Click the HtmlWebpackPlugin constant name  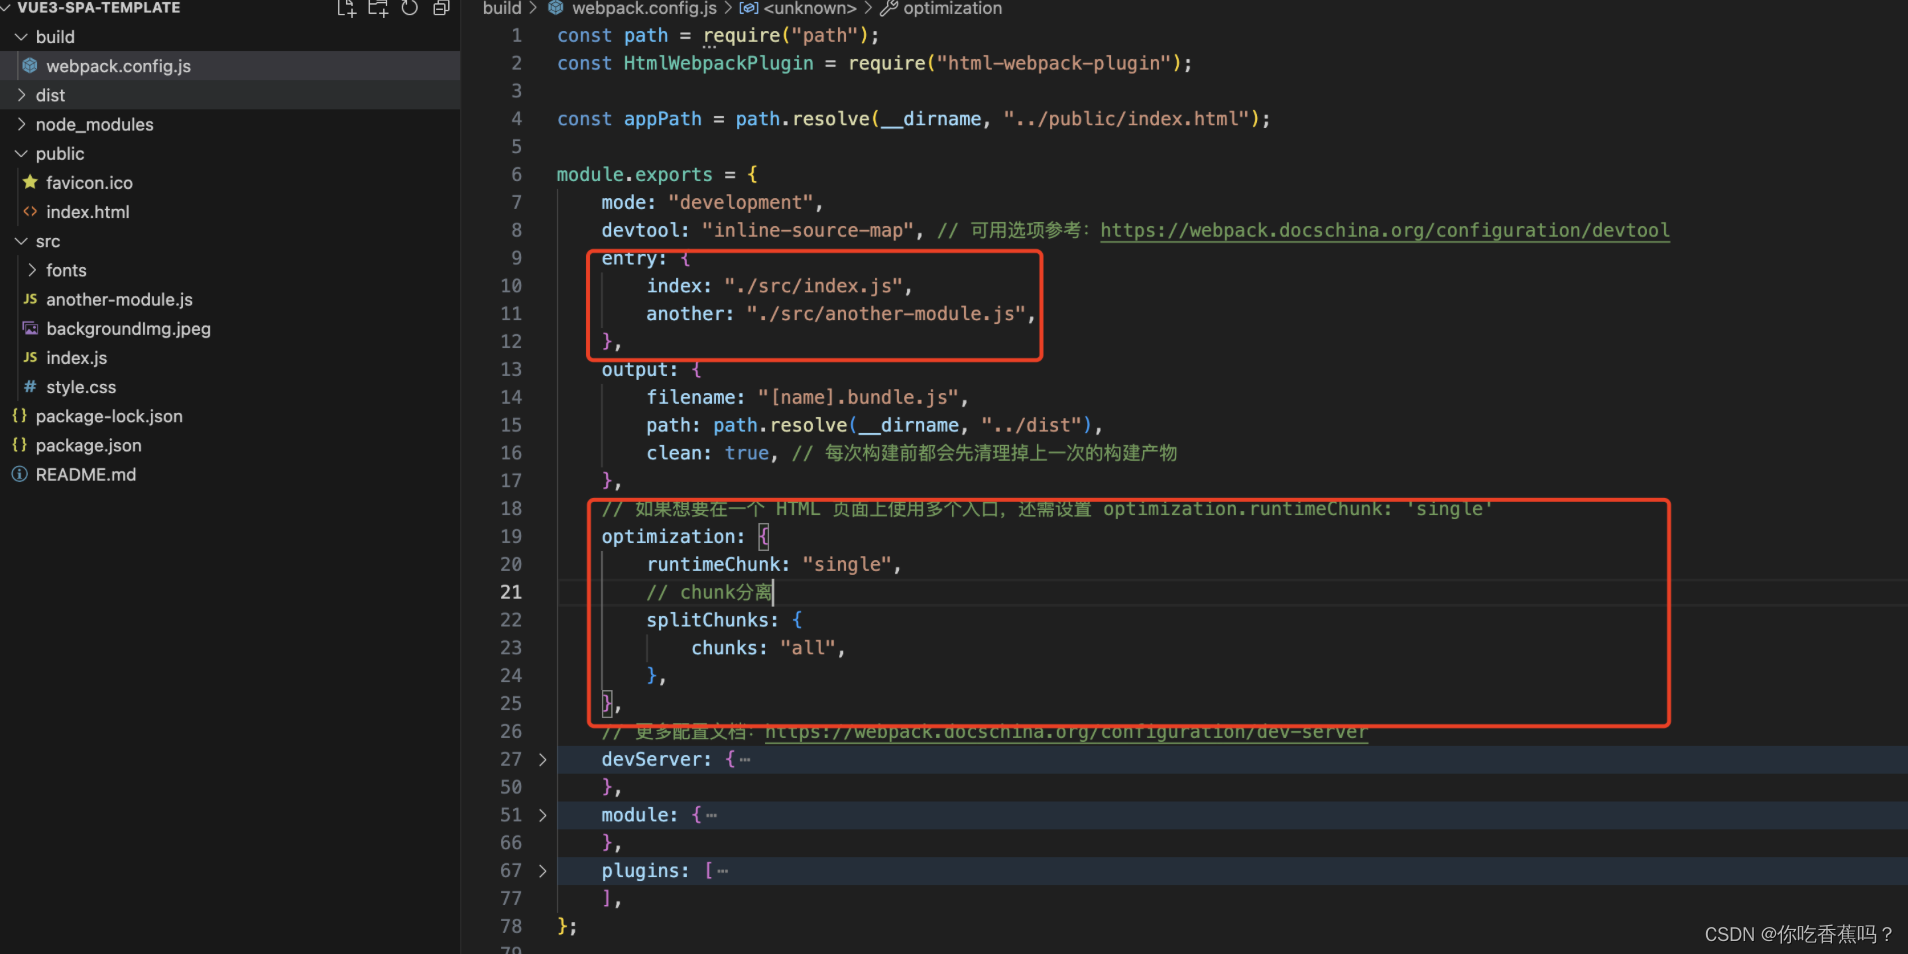pyautogui.click(x=719, y=64)
